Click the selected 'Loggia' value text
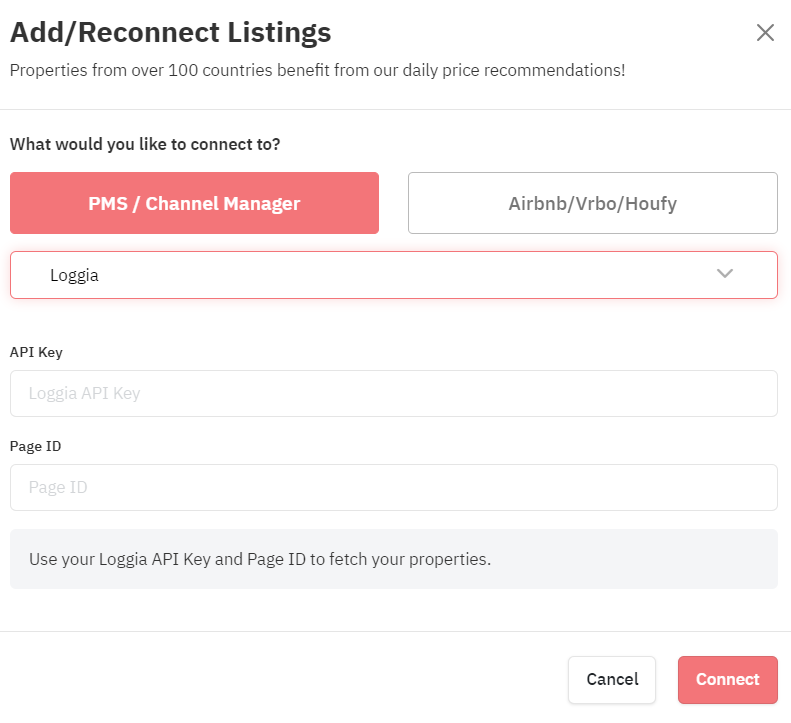 [x=74, y=275]
